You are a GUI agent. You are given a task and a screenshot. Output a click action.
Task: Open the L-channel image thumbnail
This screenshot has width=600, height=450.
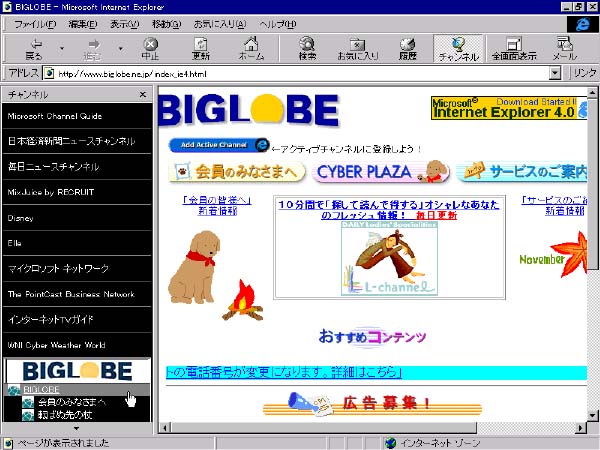(x=389, y=259)
